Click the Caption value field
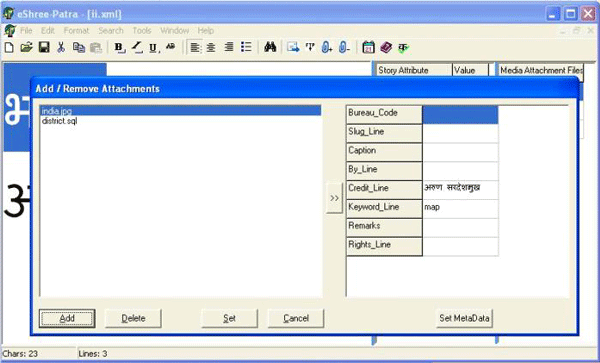 [460, 152]
